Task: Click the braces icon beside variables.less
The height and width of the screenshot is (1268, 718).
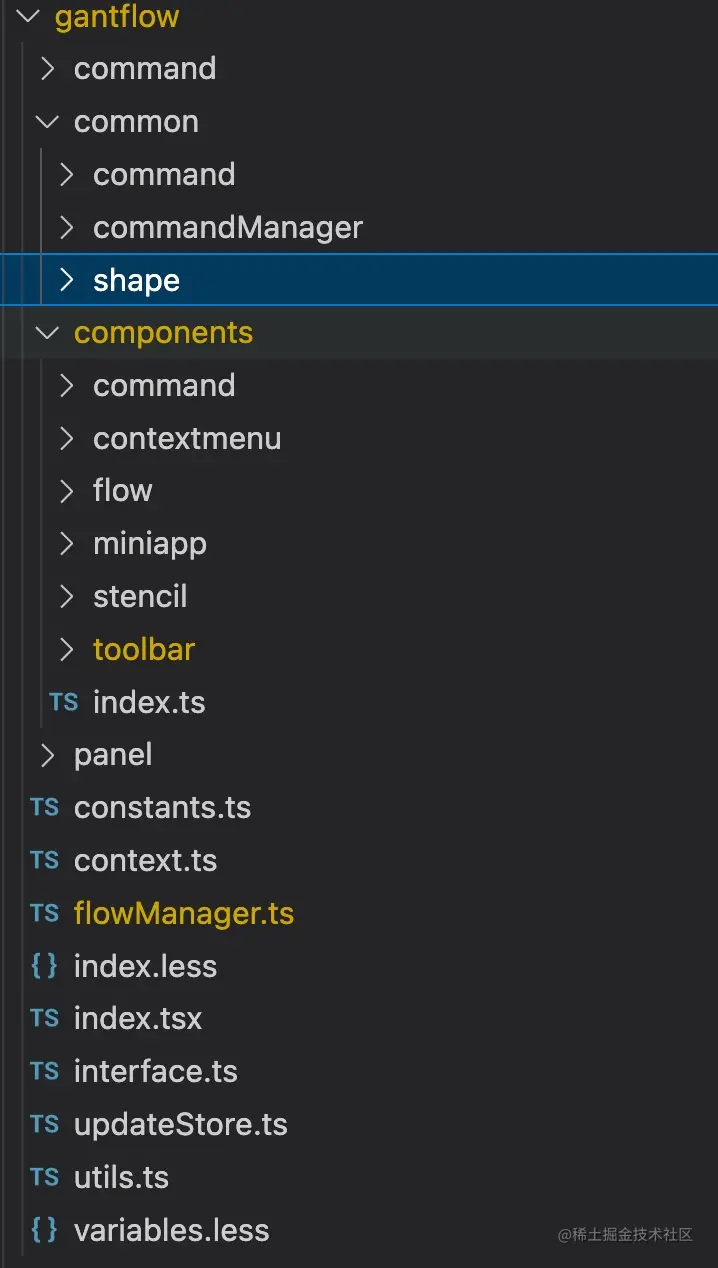Action: tap(44, 1229)
